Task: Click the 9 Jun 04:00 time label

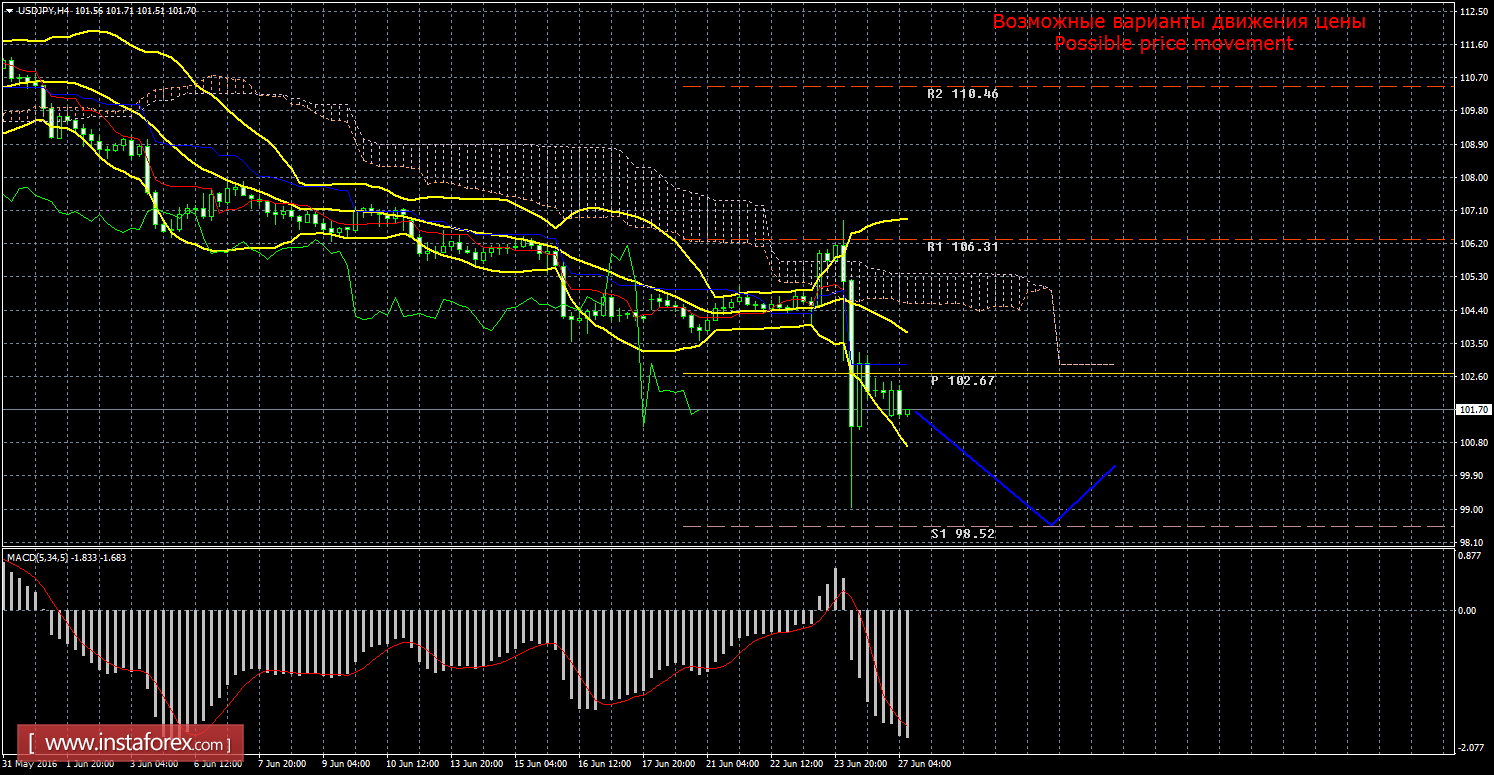Action: coord(346,764)
